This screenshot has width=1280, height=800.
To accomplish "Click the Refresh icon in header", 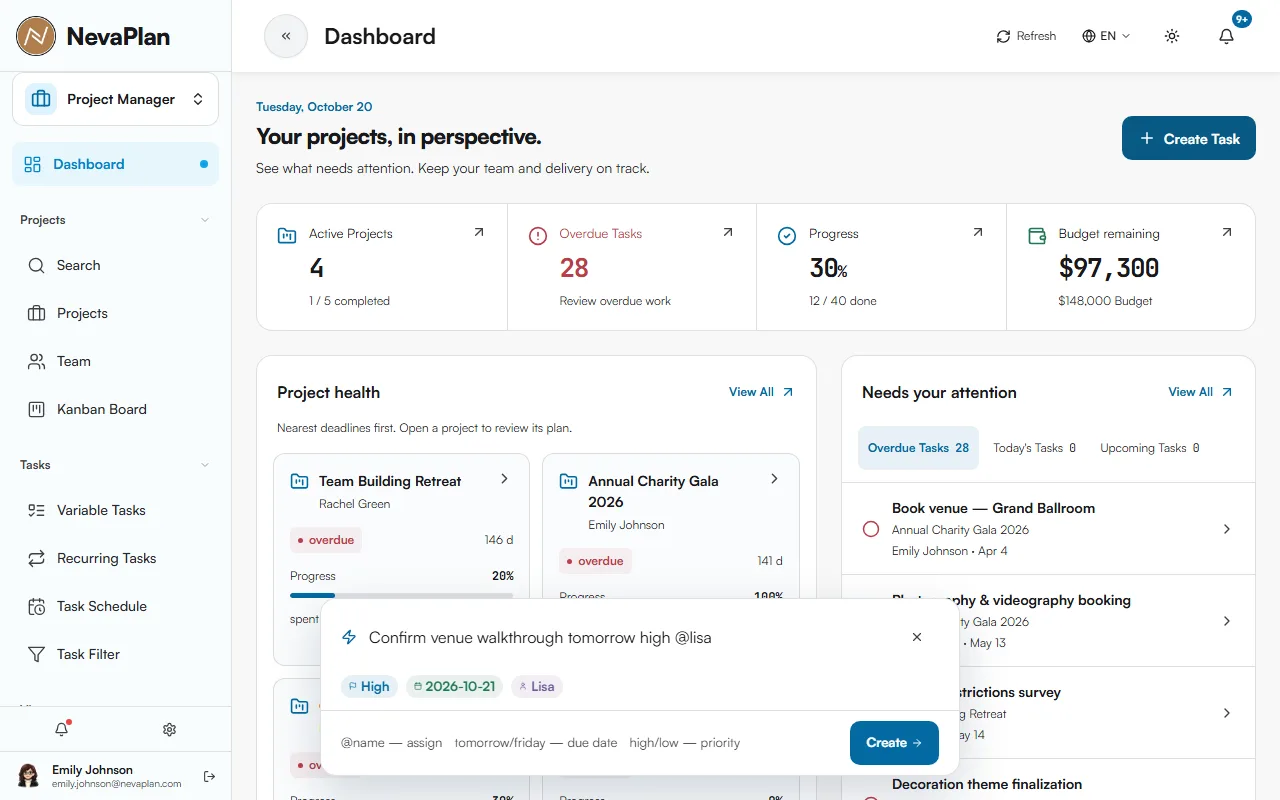I will (x=1003, y=36).
